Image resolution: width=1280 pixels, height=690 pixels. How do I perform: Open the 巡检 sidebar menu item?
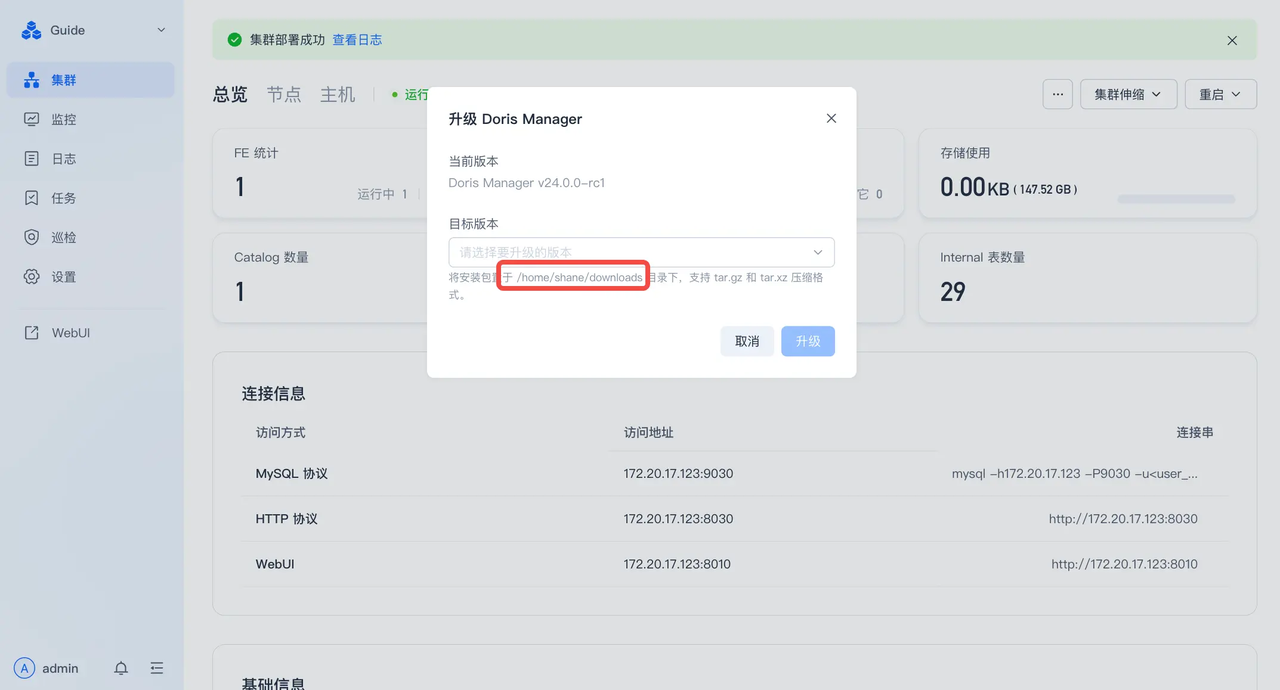click(x=91, y=237)
